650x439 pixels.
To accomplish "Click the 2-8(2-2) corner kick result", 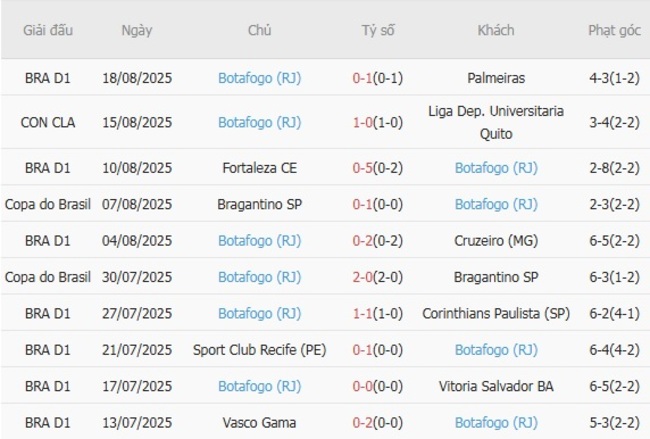I will 614,167.
